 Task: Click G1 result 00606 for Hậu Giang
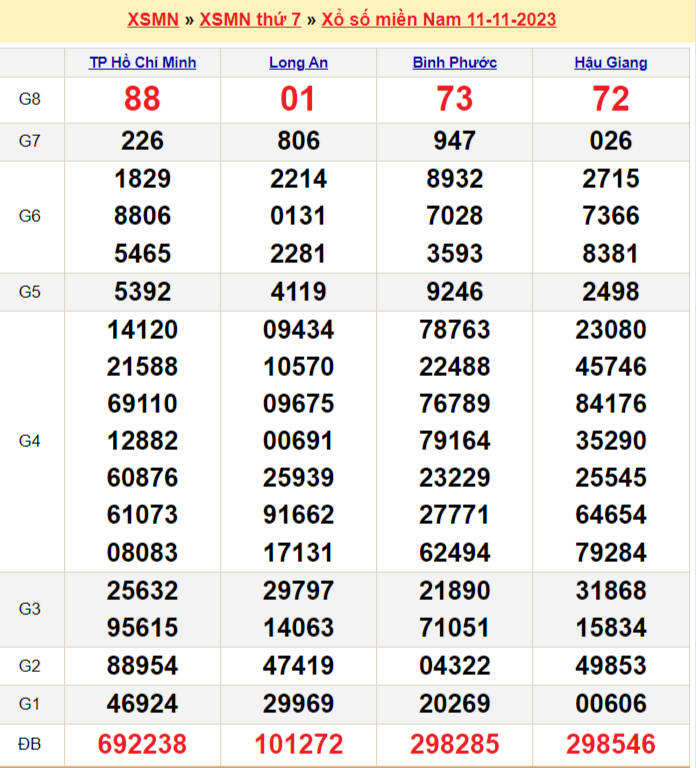tap(610, 704)
